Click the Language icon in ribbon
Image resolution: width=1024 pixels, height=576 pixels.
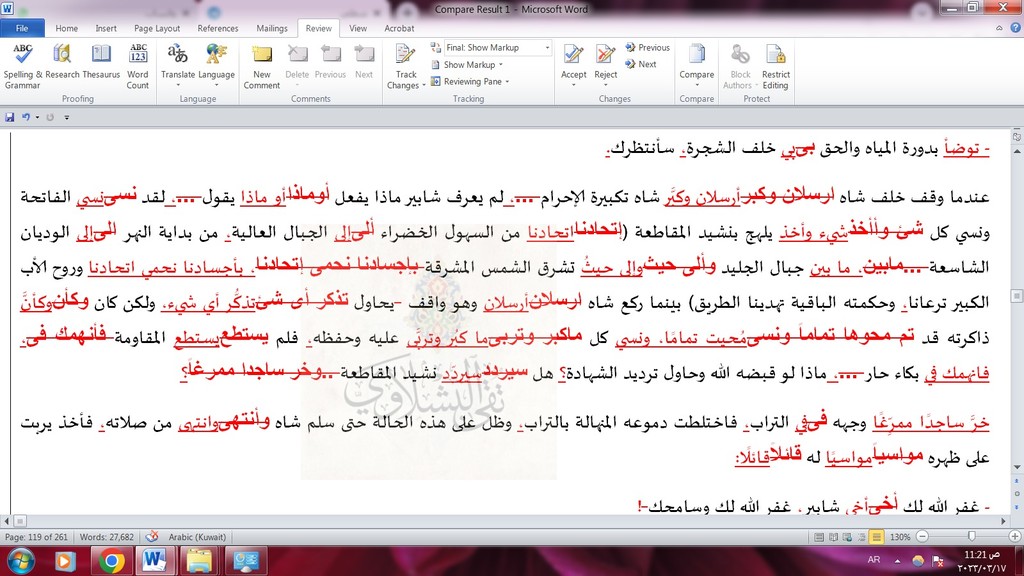pyautogui.click(x=216, y=54)
